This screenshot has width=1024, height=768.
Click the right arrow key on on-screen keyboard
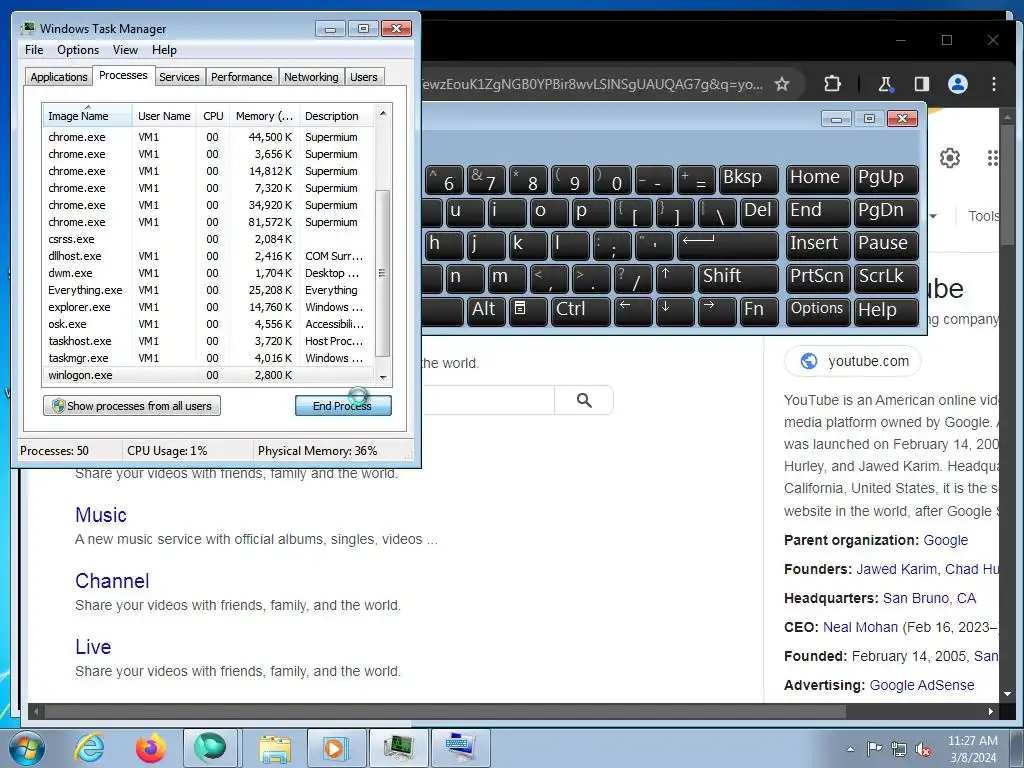[x=716, y=310]
